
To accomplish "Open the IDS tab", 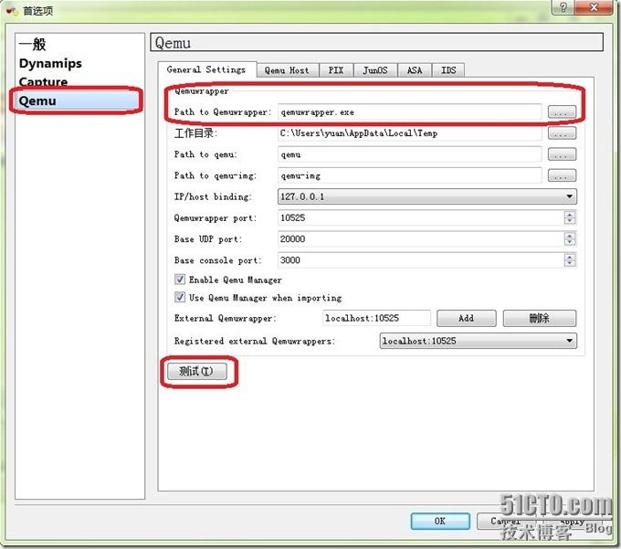I will (448, 71).
